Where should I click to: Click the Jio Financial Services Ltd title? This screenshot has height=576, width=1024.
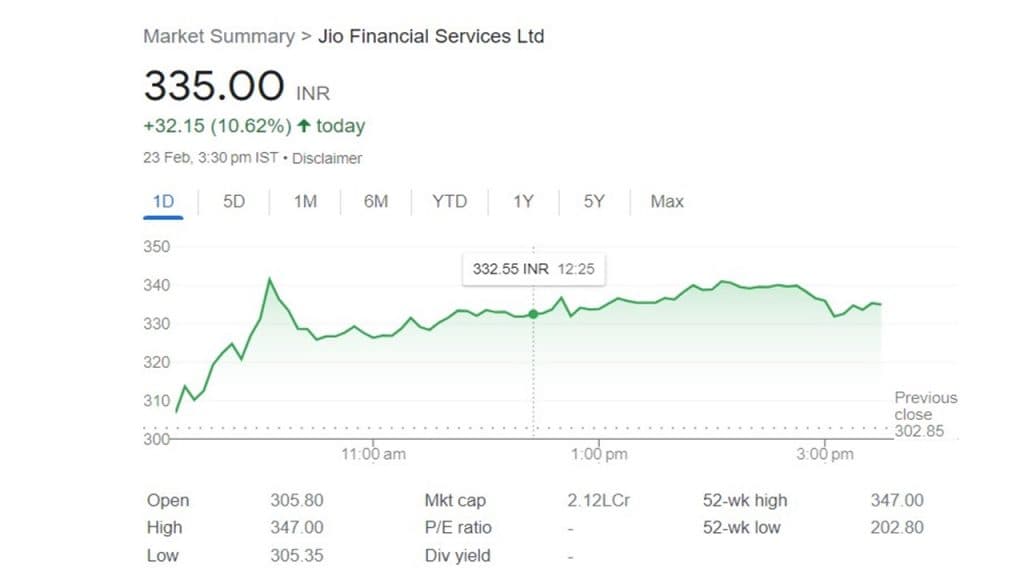click(431, 36)
